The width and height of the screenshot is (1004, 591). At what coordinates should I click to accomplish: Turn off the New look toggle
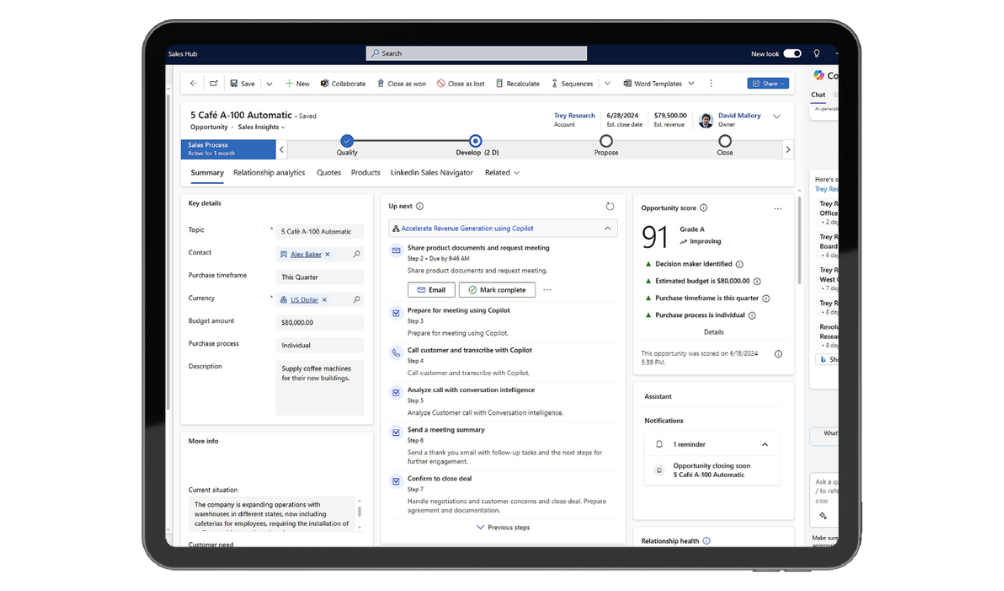(x=792, y=54)
